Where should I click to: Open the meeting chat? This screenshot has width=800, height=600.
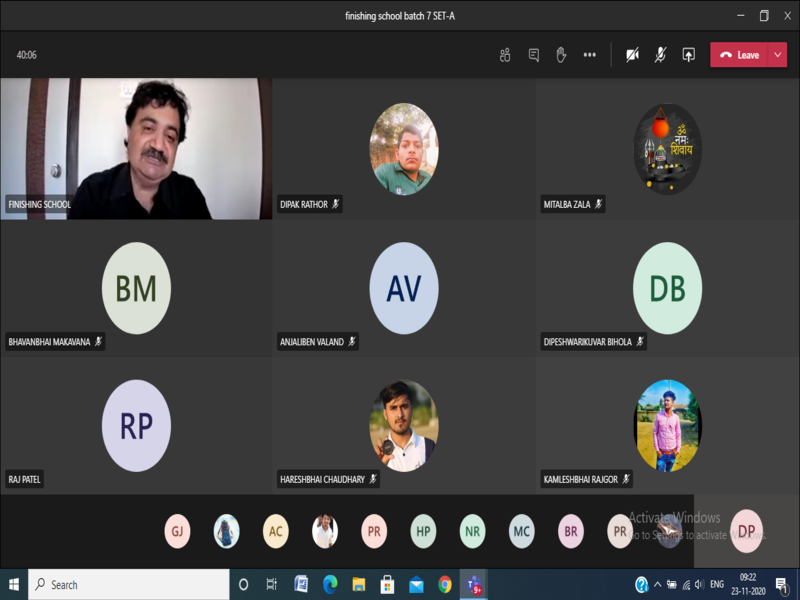534,55
